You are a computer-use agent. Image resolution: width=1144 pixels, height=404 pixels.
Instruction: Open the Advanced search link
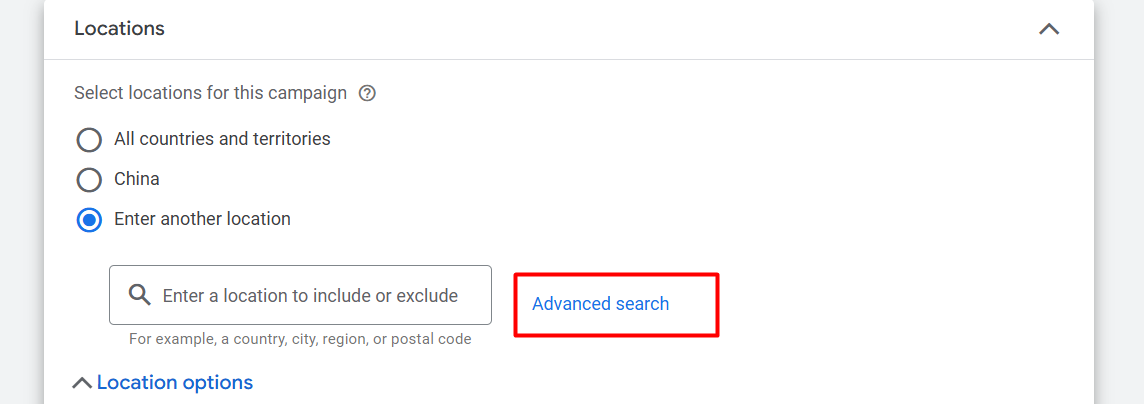click(x=600, y=304)
